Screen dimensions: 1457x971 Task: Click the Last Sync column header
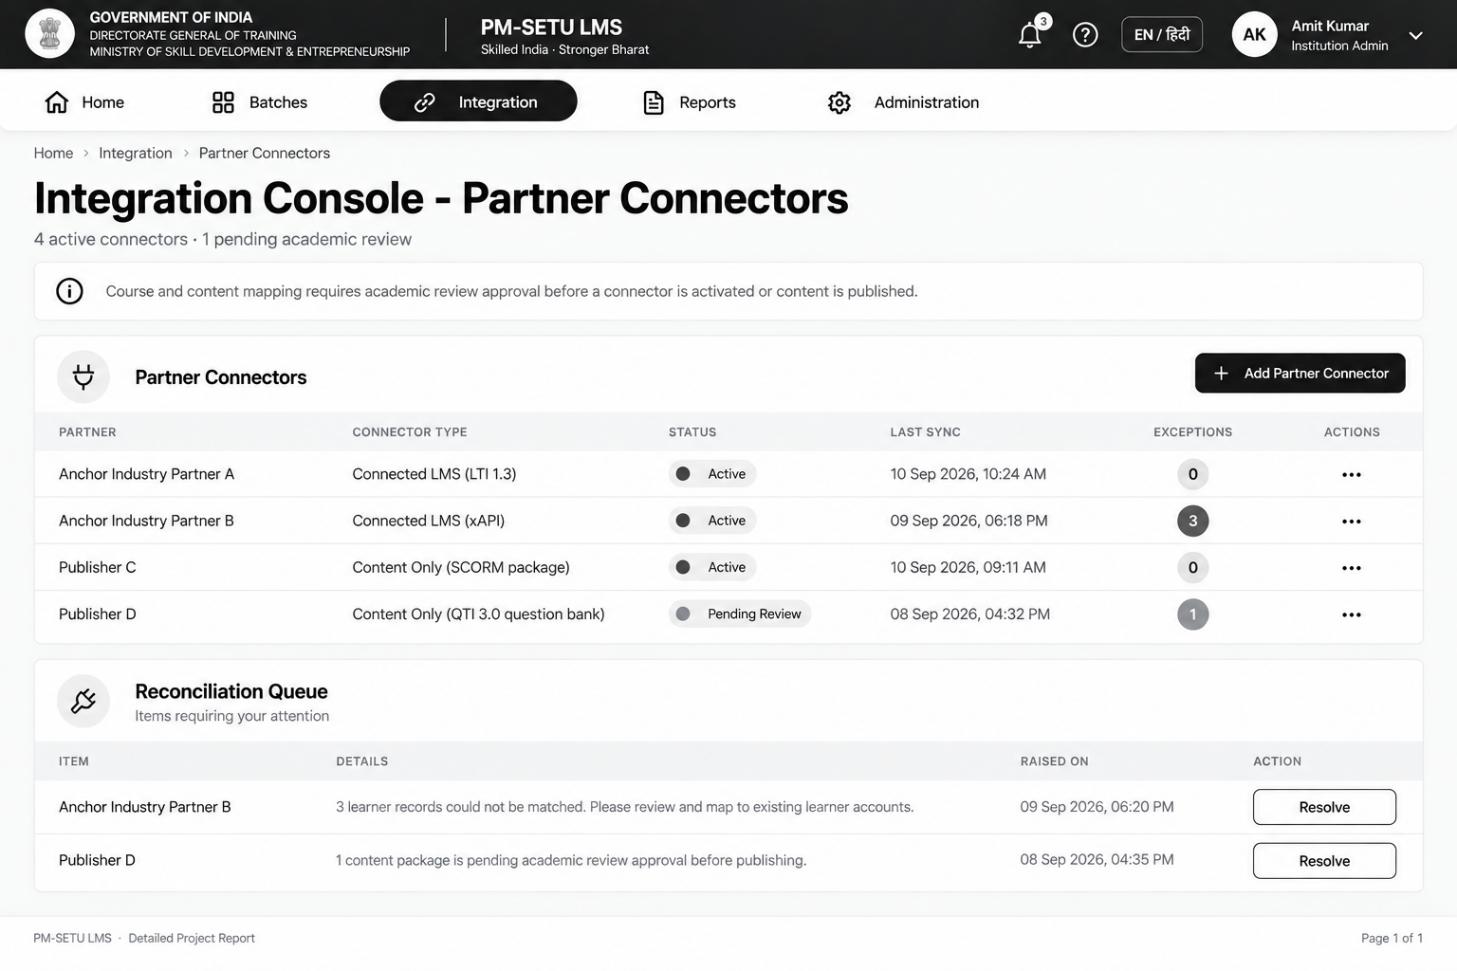coord(925,432)
